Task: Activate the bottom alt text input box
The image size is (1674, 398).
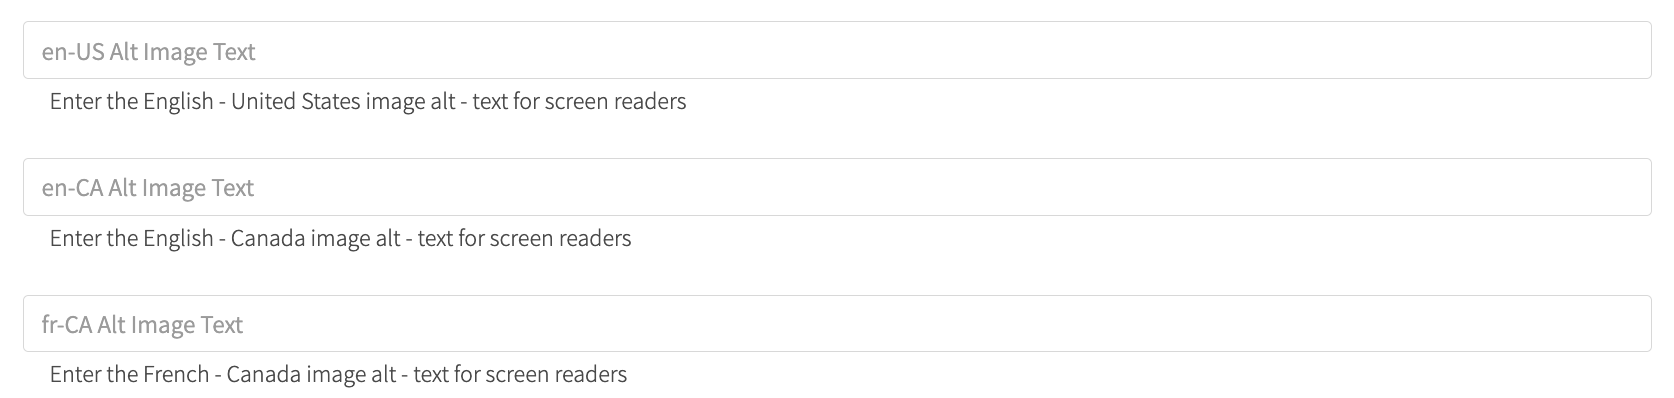Action: 837,324
